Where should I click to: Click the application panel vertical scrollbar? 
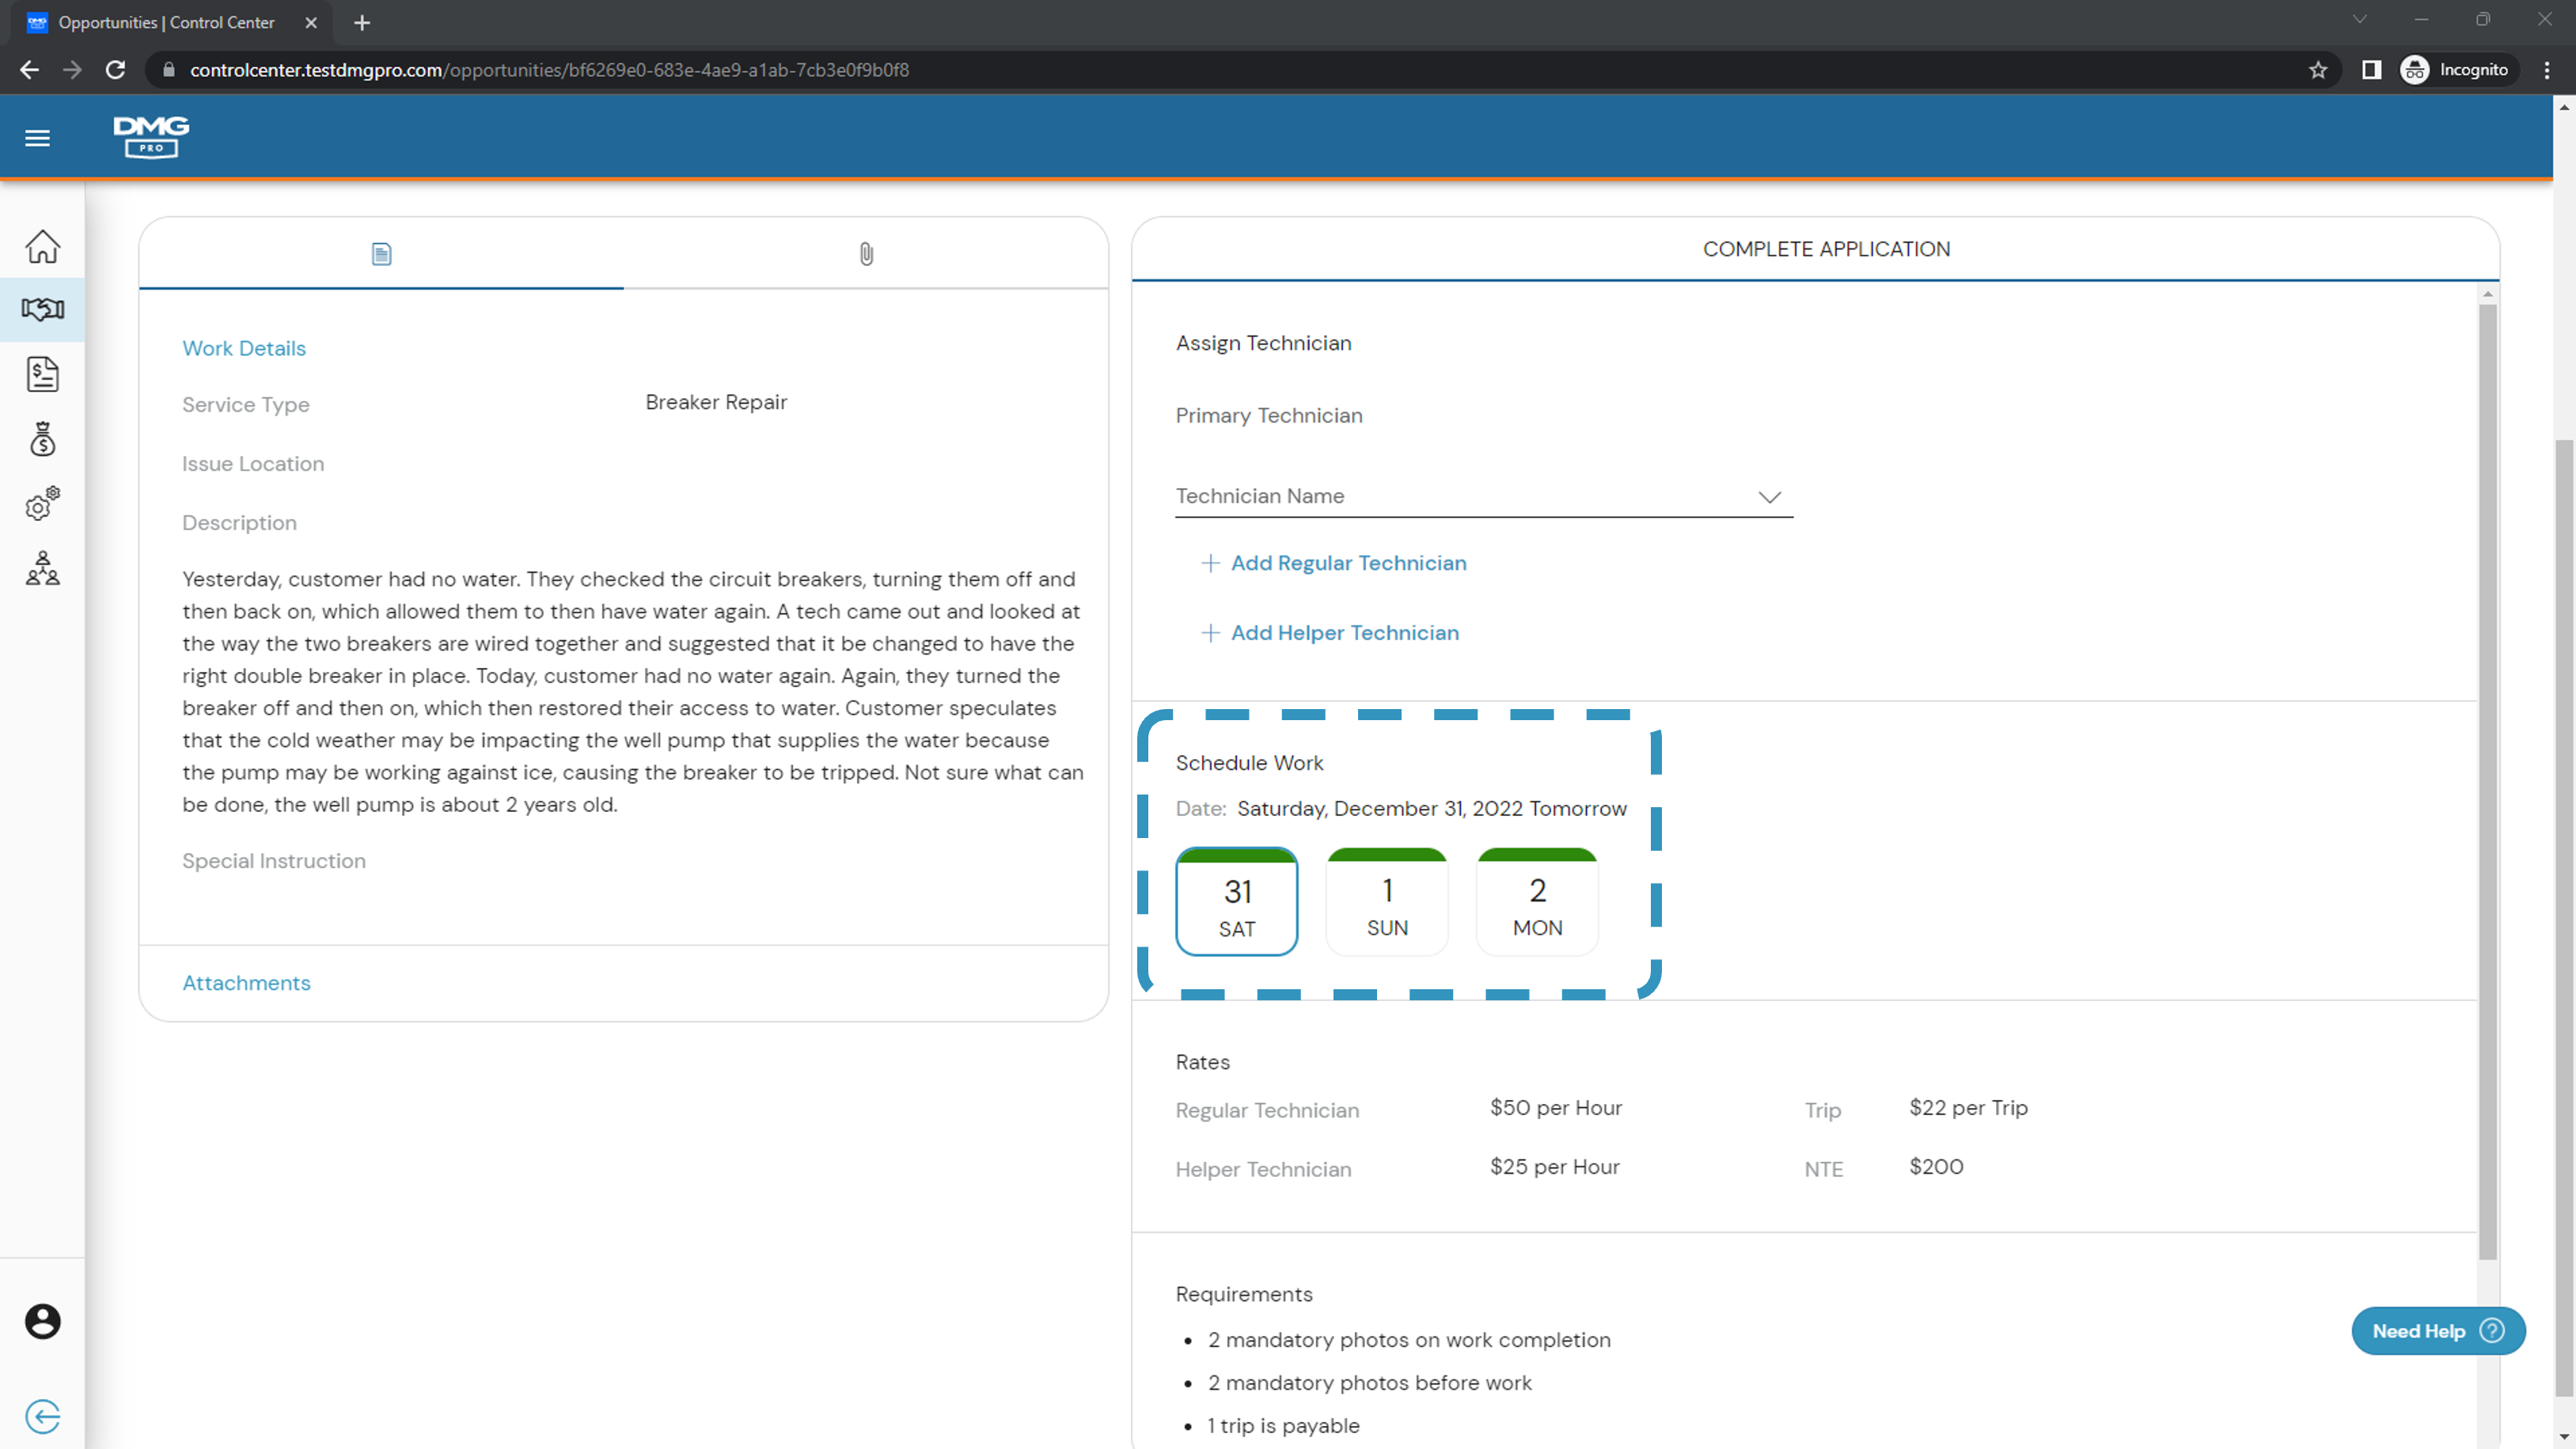[2488, 780]
